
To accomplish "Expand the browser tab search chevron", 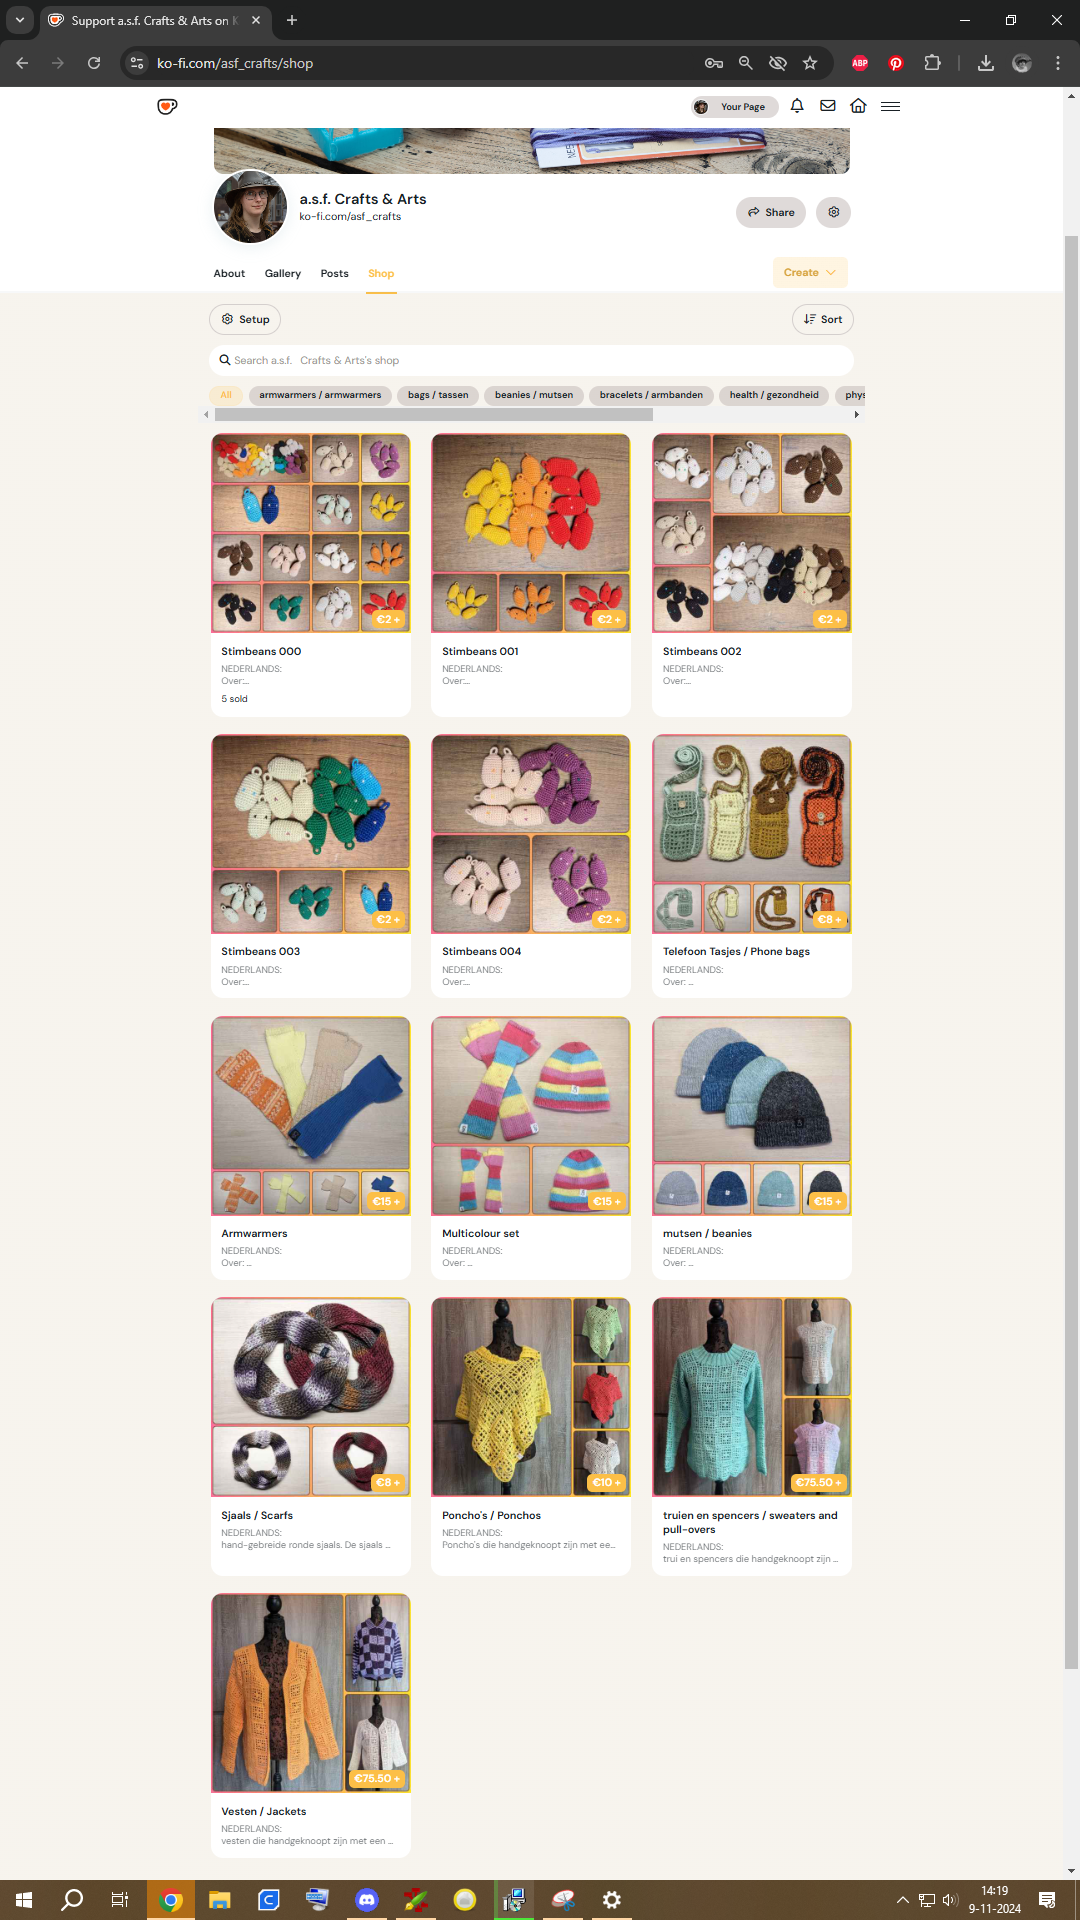I will [x=20, y=20].
